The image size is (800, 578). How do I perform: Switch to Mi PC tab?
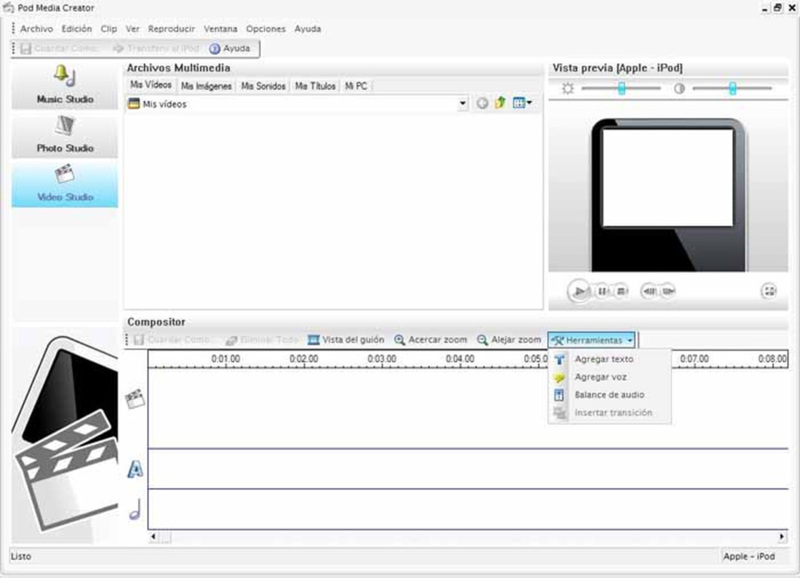pyautogui.click(x=356, y=86)
